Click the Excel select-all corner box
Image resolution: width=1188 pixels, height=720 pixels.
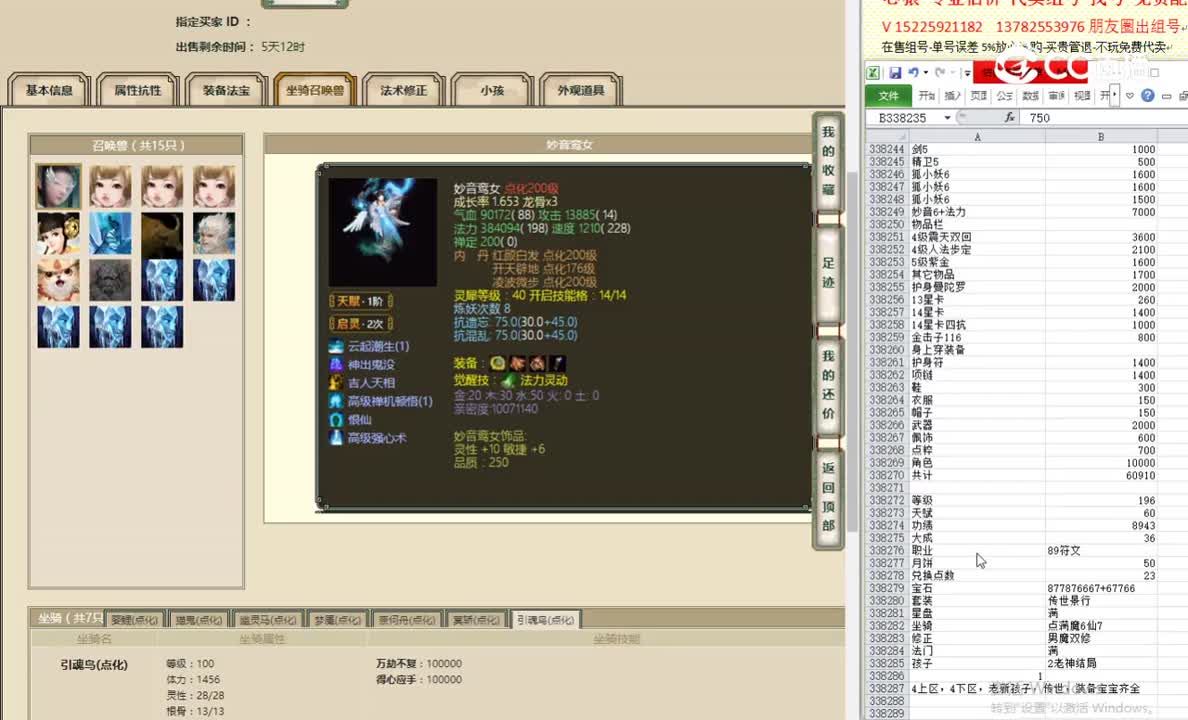point(886,136)
